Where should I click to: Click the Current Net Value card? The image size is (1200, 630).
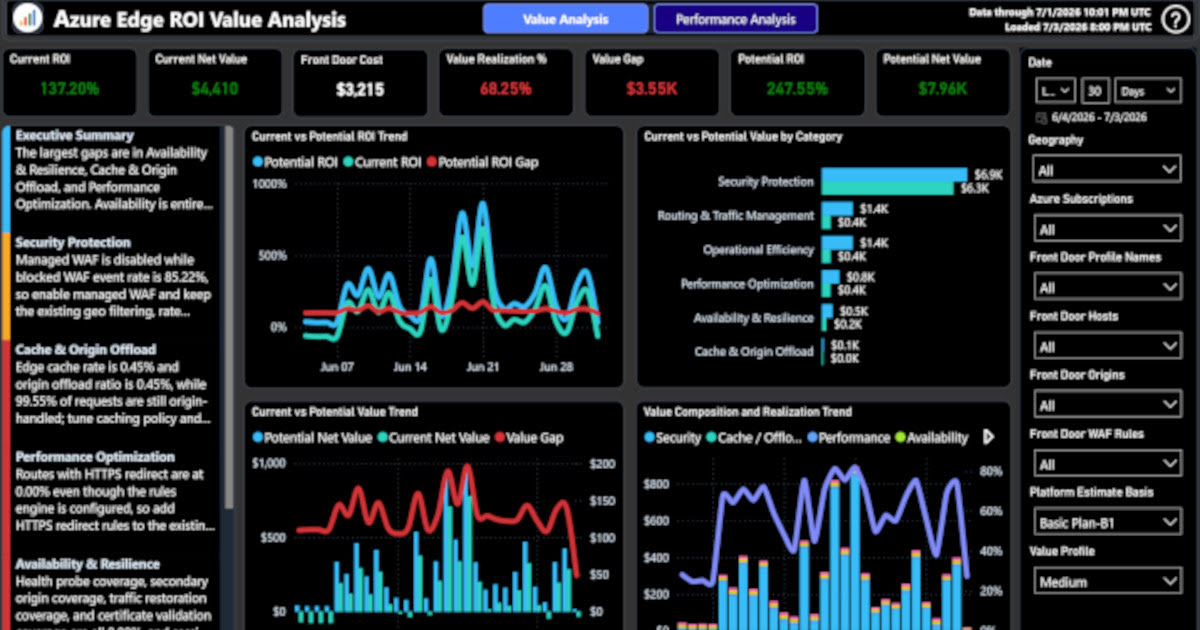(215, 82)
